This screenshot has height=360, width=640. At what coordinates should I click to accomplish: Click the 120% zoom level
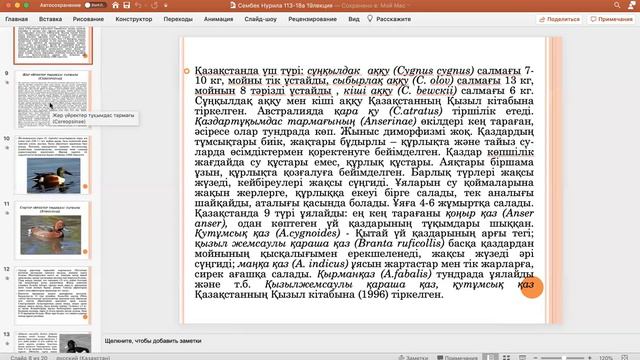coord(606,358)
